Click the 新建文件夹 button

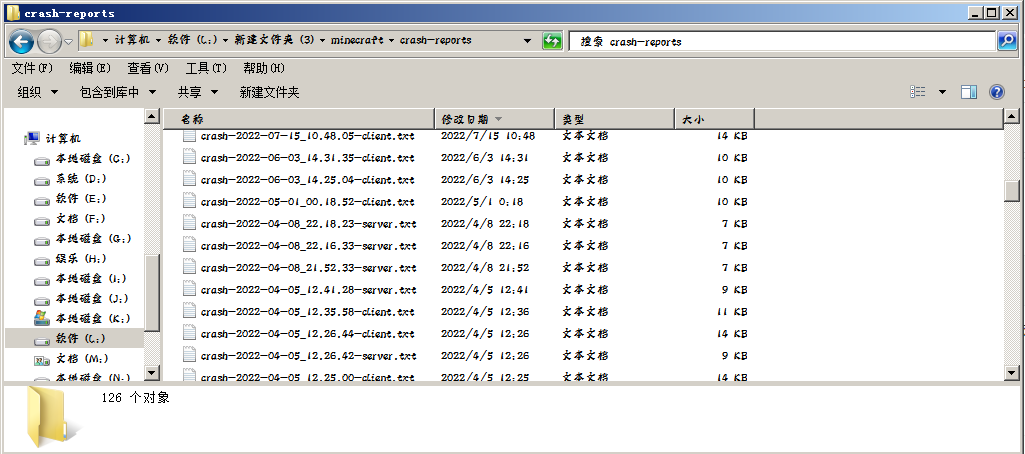click(269, 92)
